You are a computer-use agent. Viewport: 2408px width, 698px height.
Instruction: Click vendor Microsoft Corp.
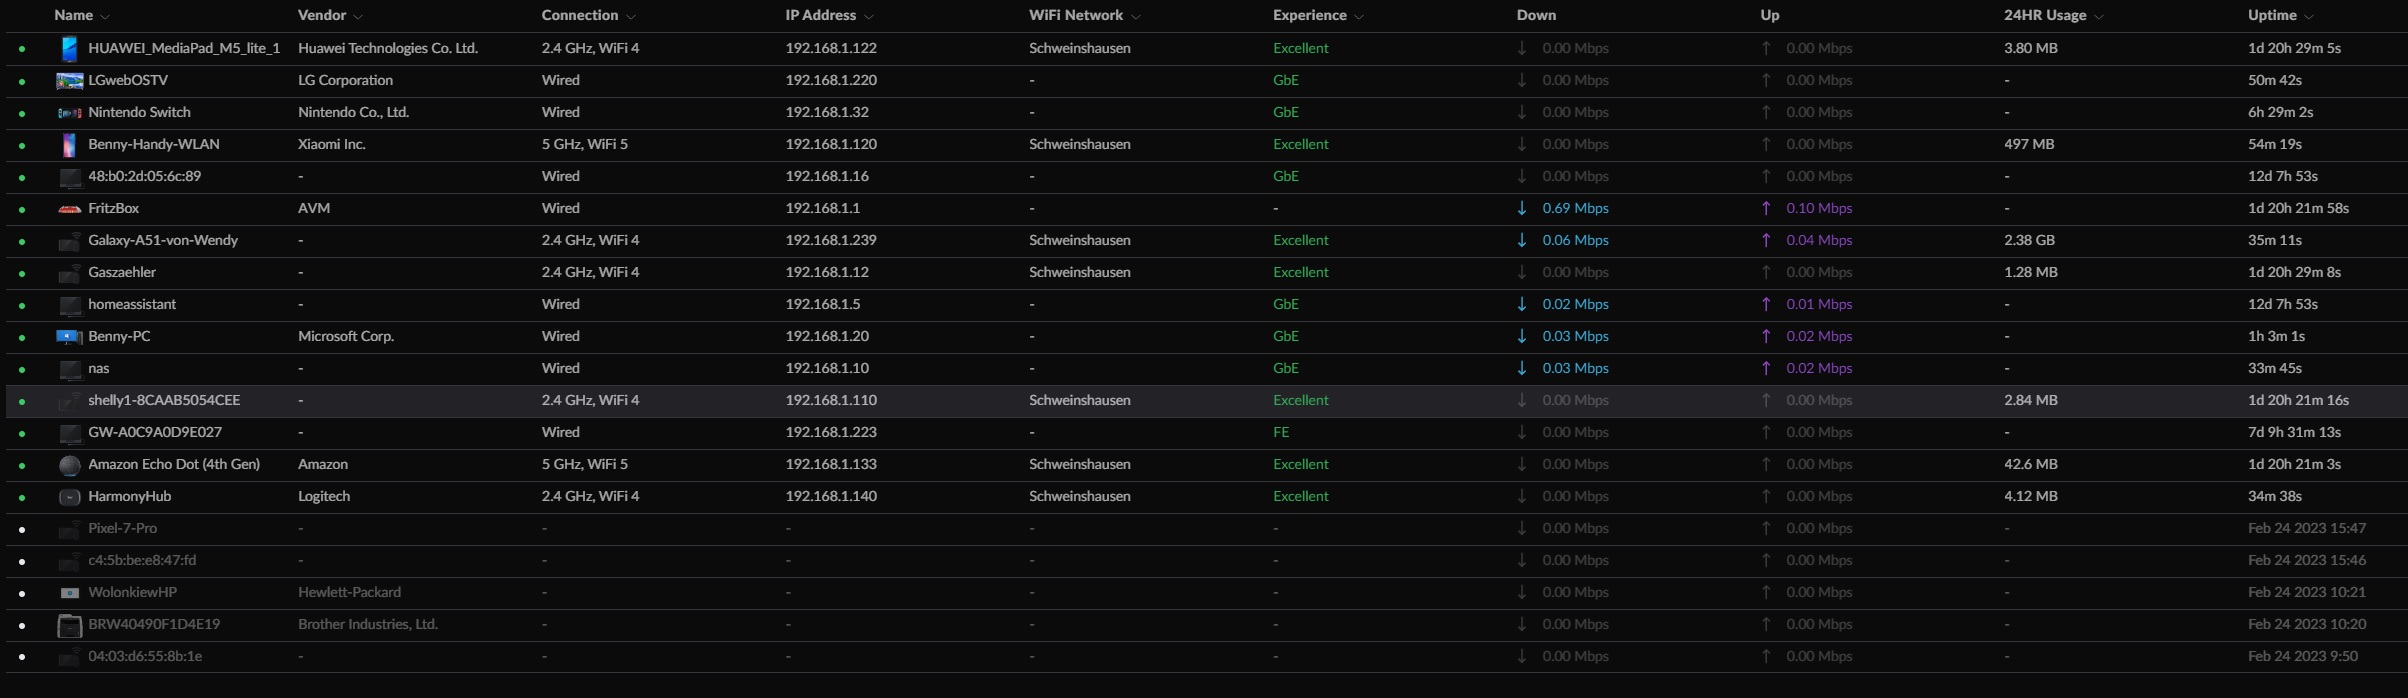click(x=346, y=336)
